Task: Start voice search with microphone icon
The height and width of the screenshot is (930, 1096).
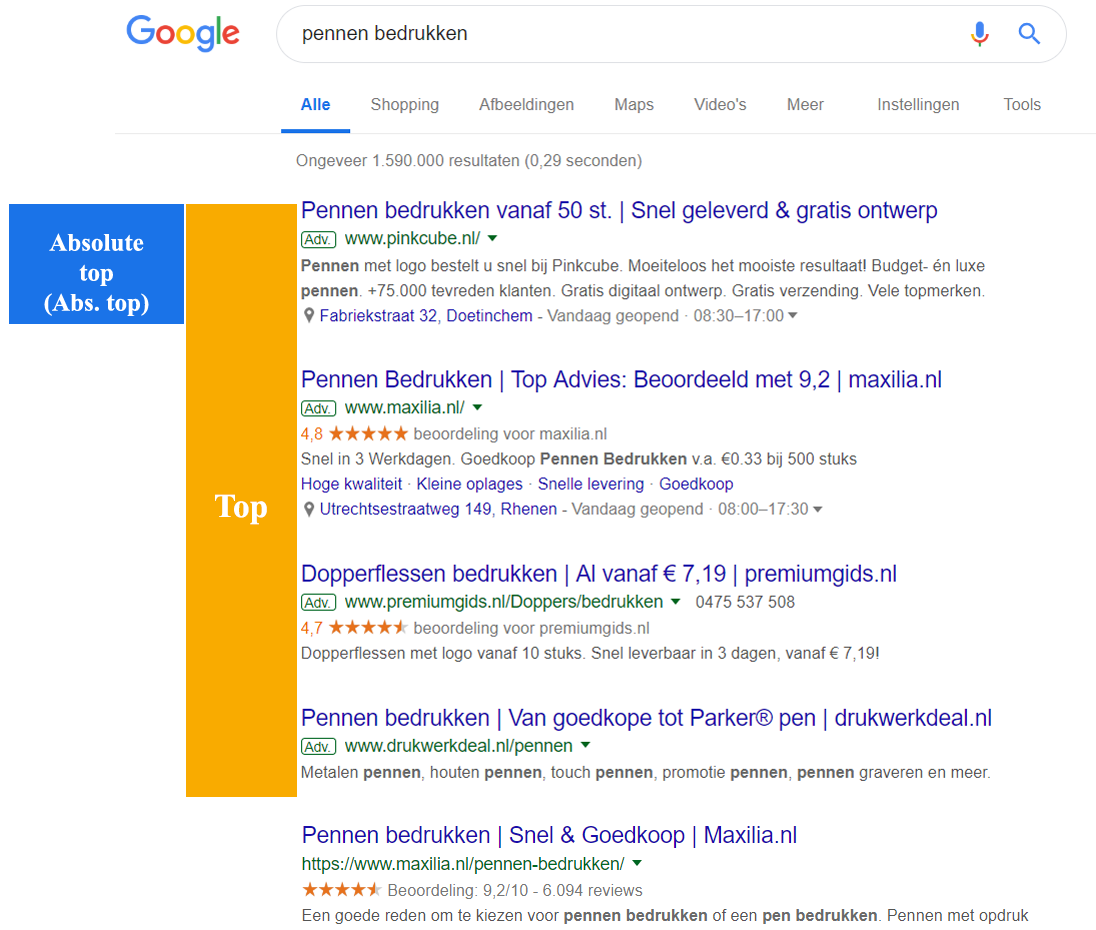Action: tap(980, 34)
